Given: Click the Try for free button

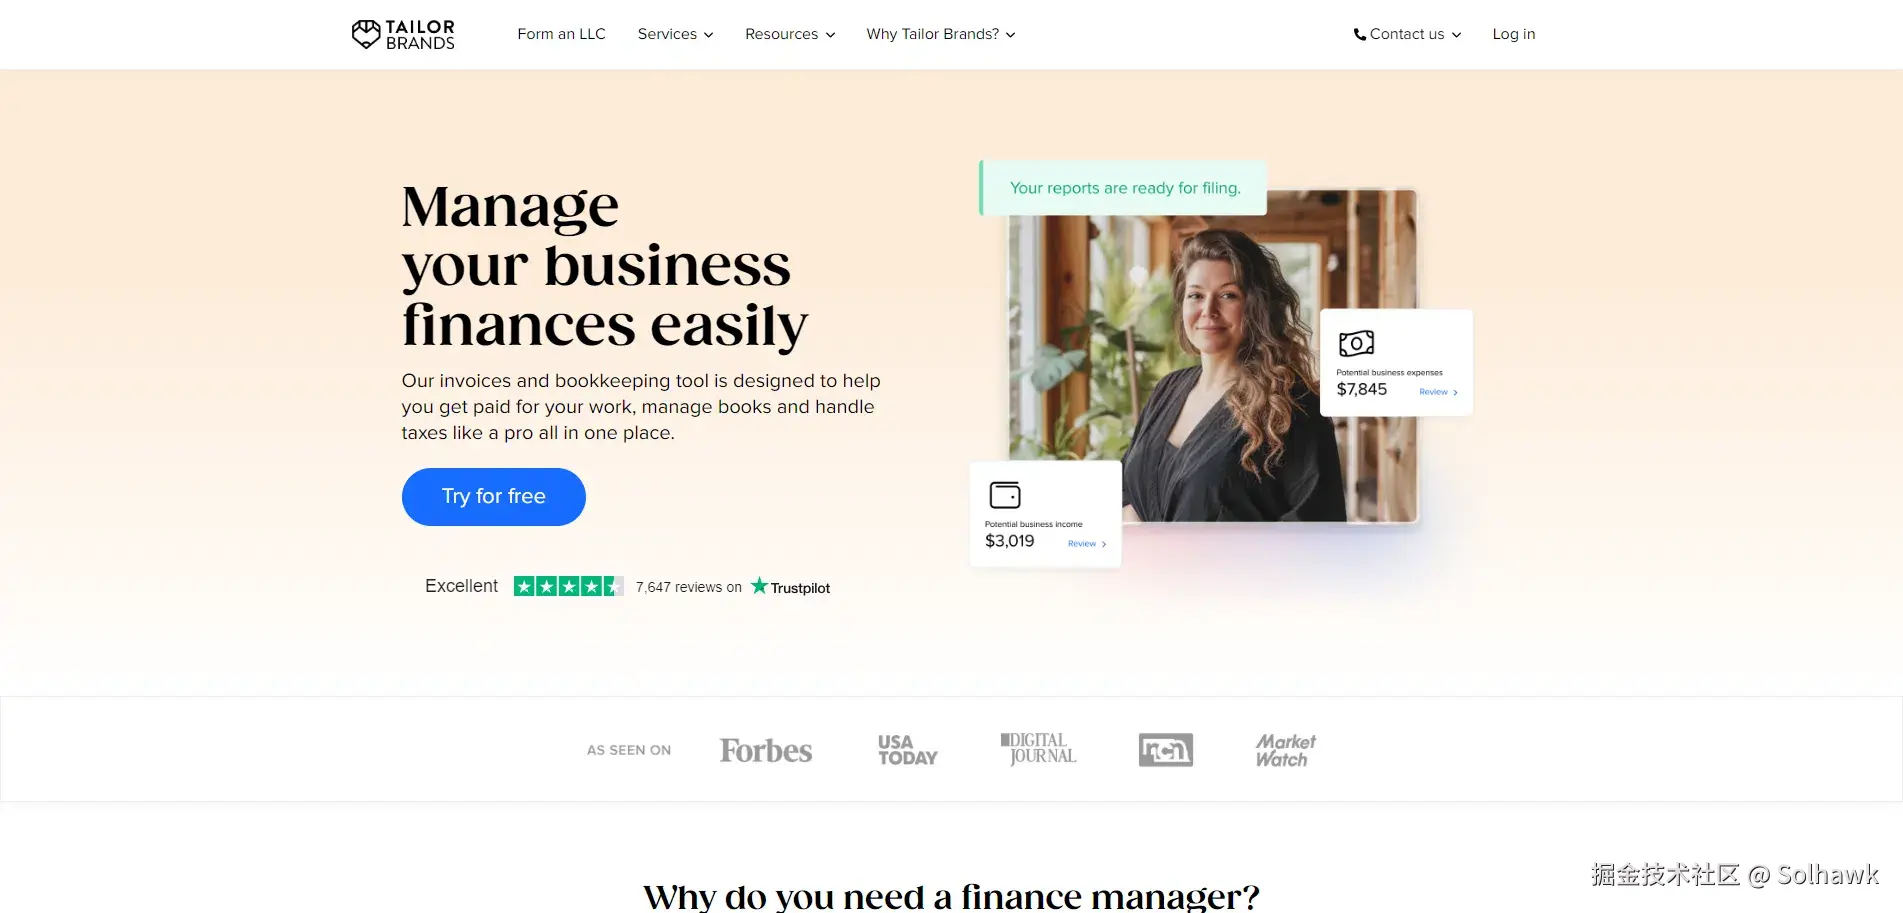Looking at the screenshot, I should click(x=494, y=497).
